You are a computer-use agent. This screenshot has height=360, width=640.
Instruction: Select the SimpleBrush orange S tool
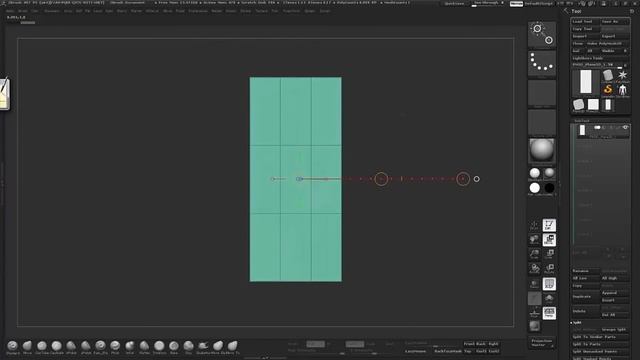click(608, 90)
